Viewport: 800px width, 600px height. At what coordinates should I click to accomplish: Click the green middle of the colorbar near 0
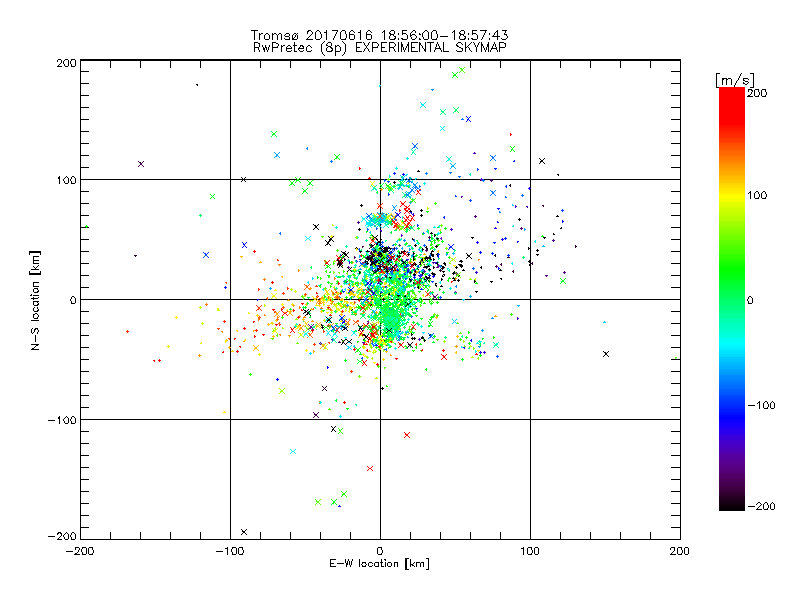click(x=732, y=299)
